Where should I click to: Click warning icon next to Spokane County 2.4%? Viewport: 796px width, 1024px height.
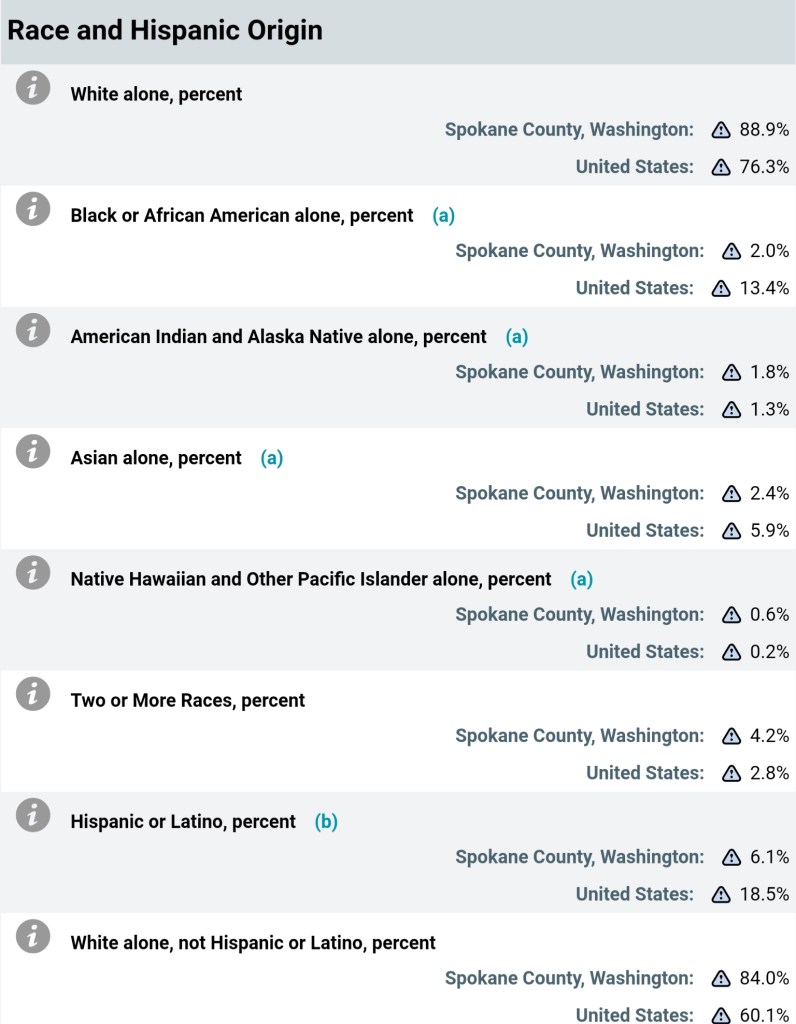732,494
